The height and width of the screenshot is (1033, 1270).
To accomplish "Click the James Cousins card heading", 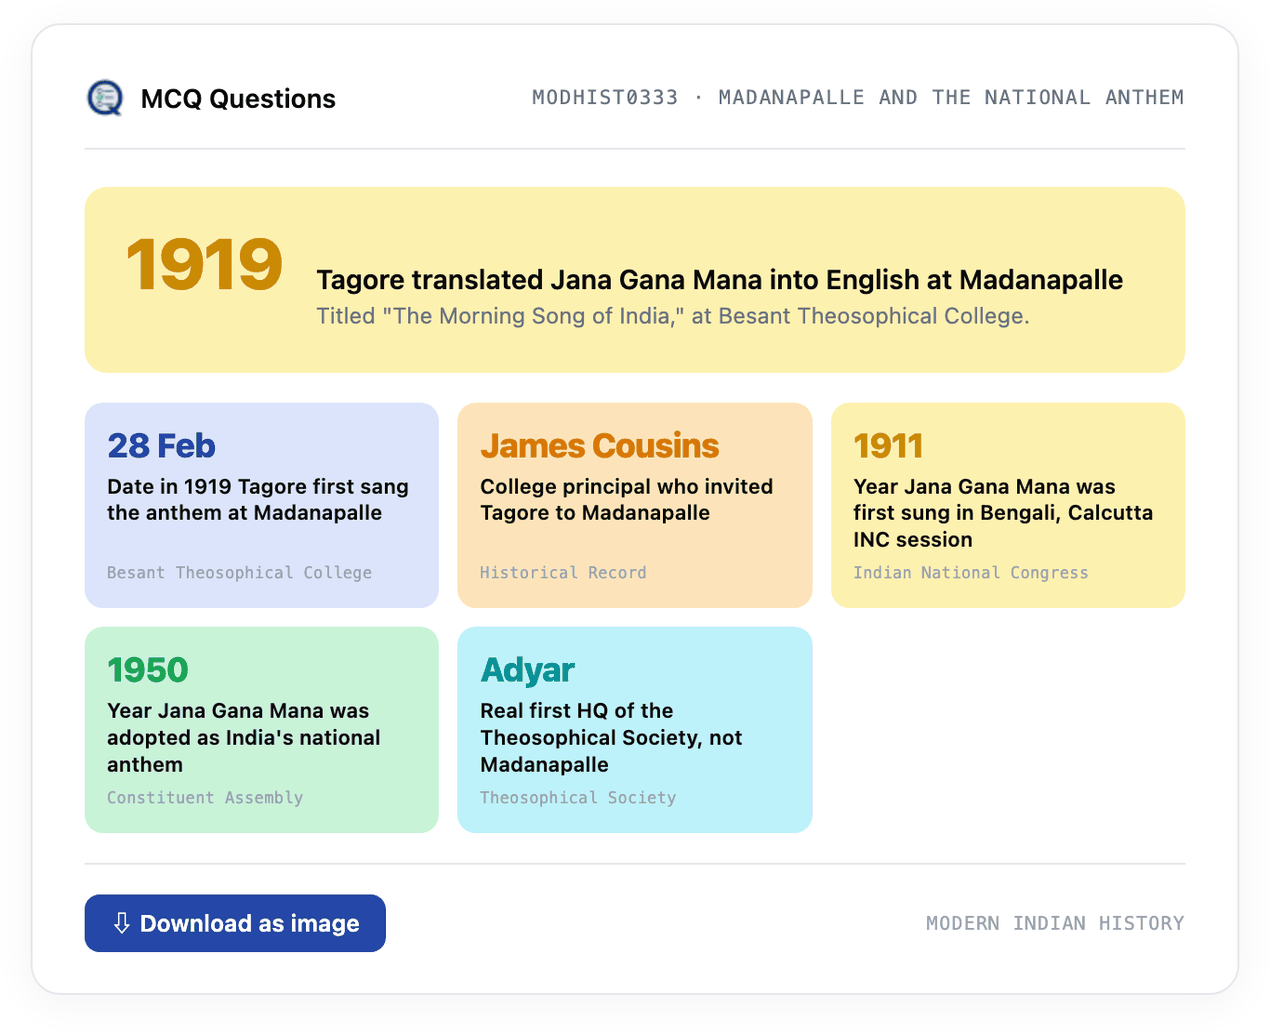I will 599,445.
